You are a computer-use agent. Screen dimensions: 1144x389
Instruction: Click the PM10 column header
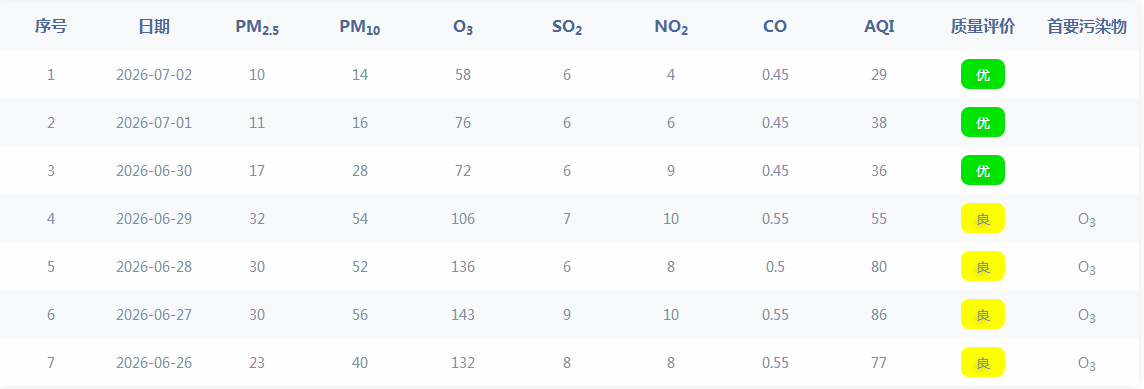click(360, 28)
